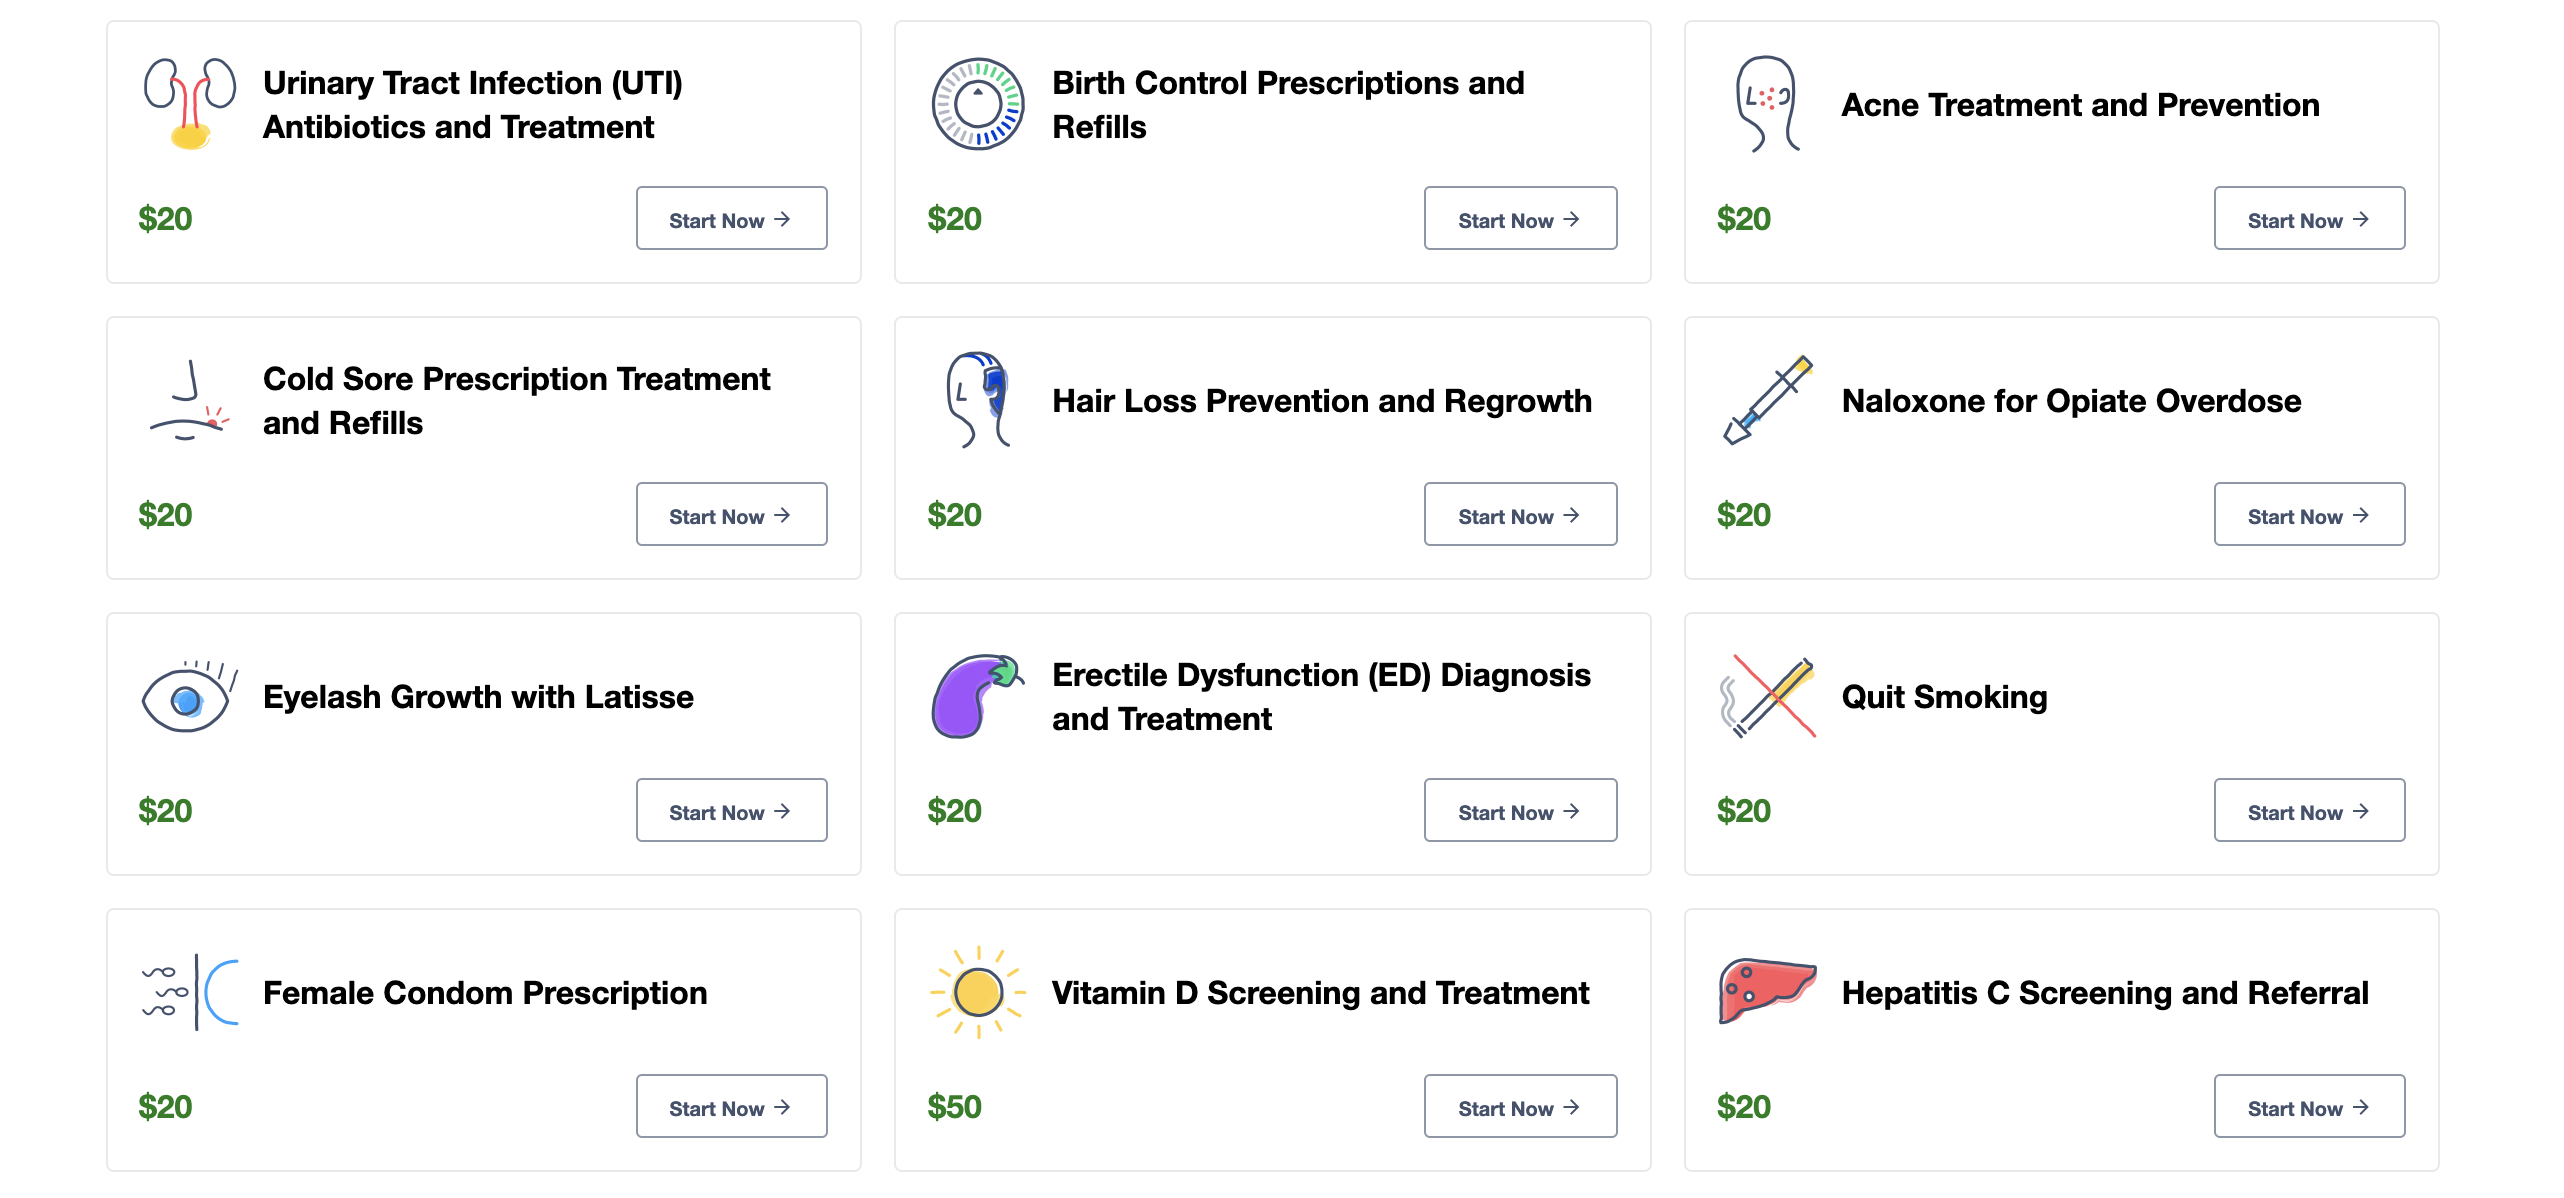Click the $50 price for Vitamin D Screening
This screenshot has width=2564, height=1198.
954,1107
